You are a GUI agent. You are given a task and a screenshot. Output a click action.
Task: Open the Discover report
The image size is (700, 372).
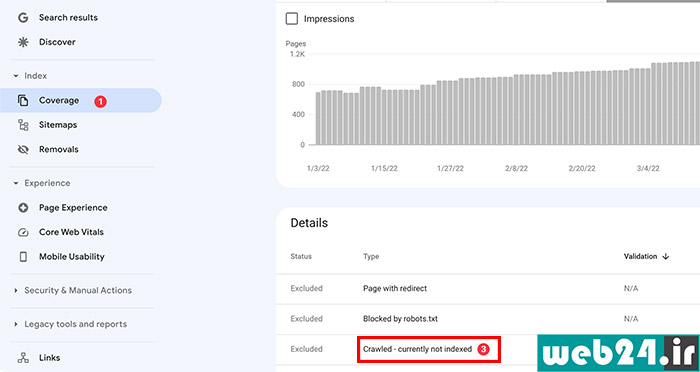click(57, 42)
